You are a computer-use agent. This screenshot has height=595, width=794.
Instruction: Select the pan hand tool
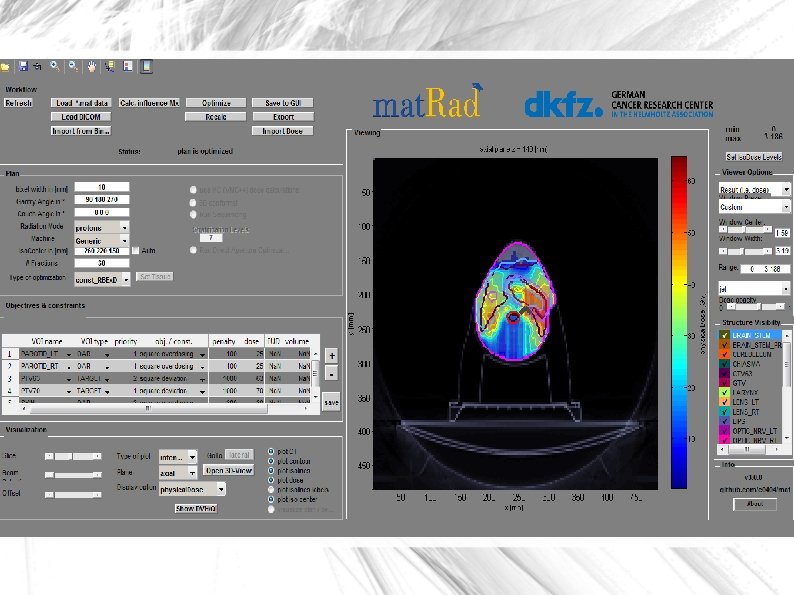click(x=92, y=66)
